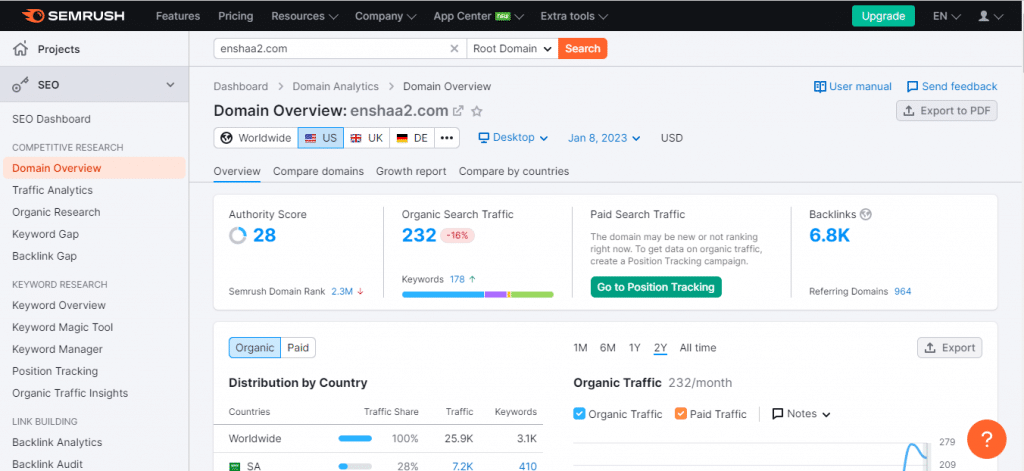1024x471 pixels.
Task: Open the Jan 8, 2023 date picker
Action: point(604,138)
